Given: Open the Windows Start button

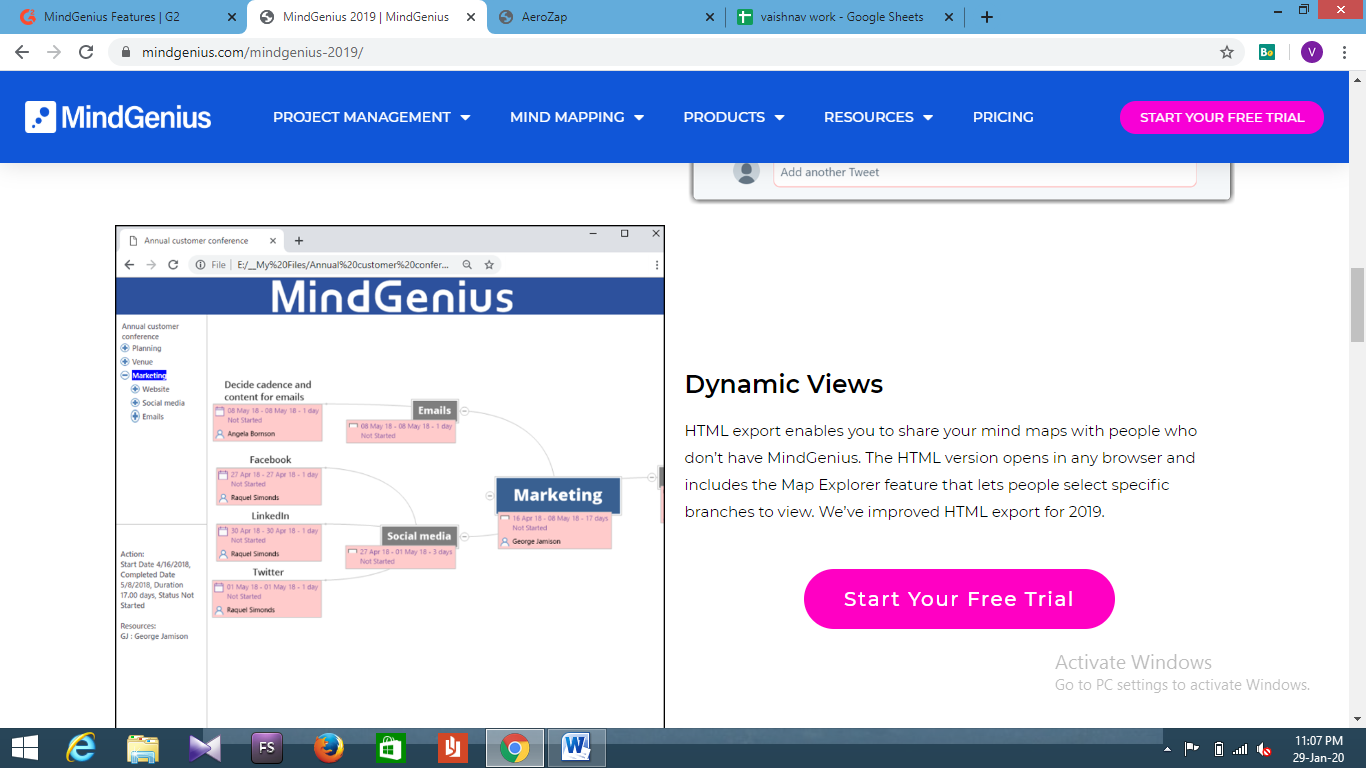Looking at the screenshot, I should pyautogui.click(x=24, y=747).
